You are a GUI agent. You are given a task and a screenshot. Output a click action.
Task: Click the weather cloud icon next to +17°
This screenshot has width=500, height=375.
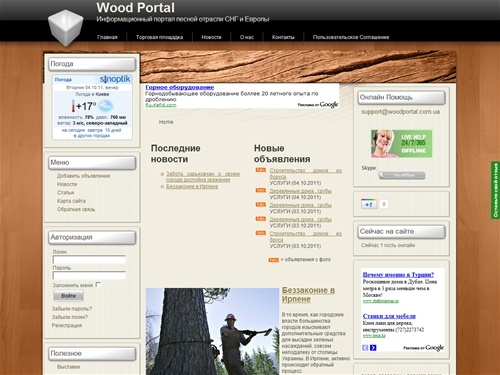click(x=106, y=106)
